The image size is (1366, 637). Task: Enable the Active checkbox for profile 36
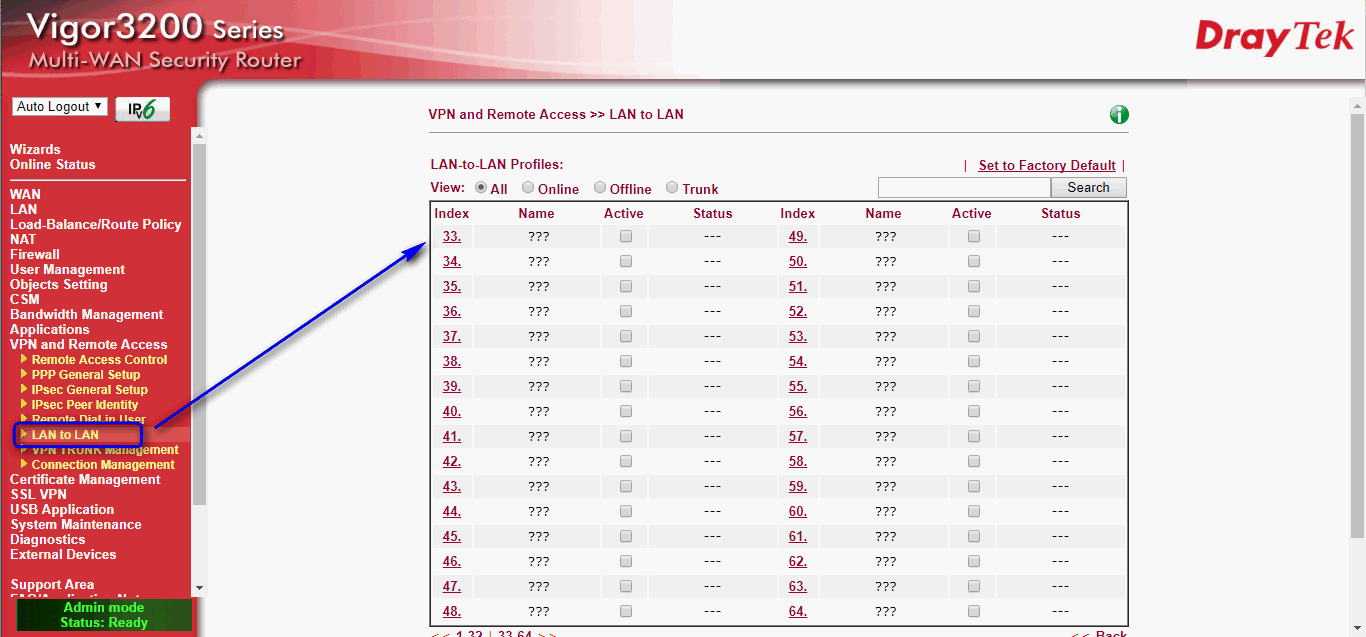pos(626,312)
